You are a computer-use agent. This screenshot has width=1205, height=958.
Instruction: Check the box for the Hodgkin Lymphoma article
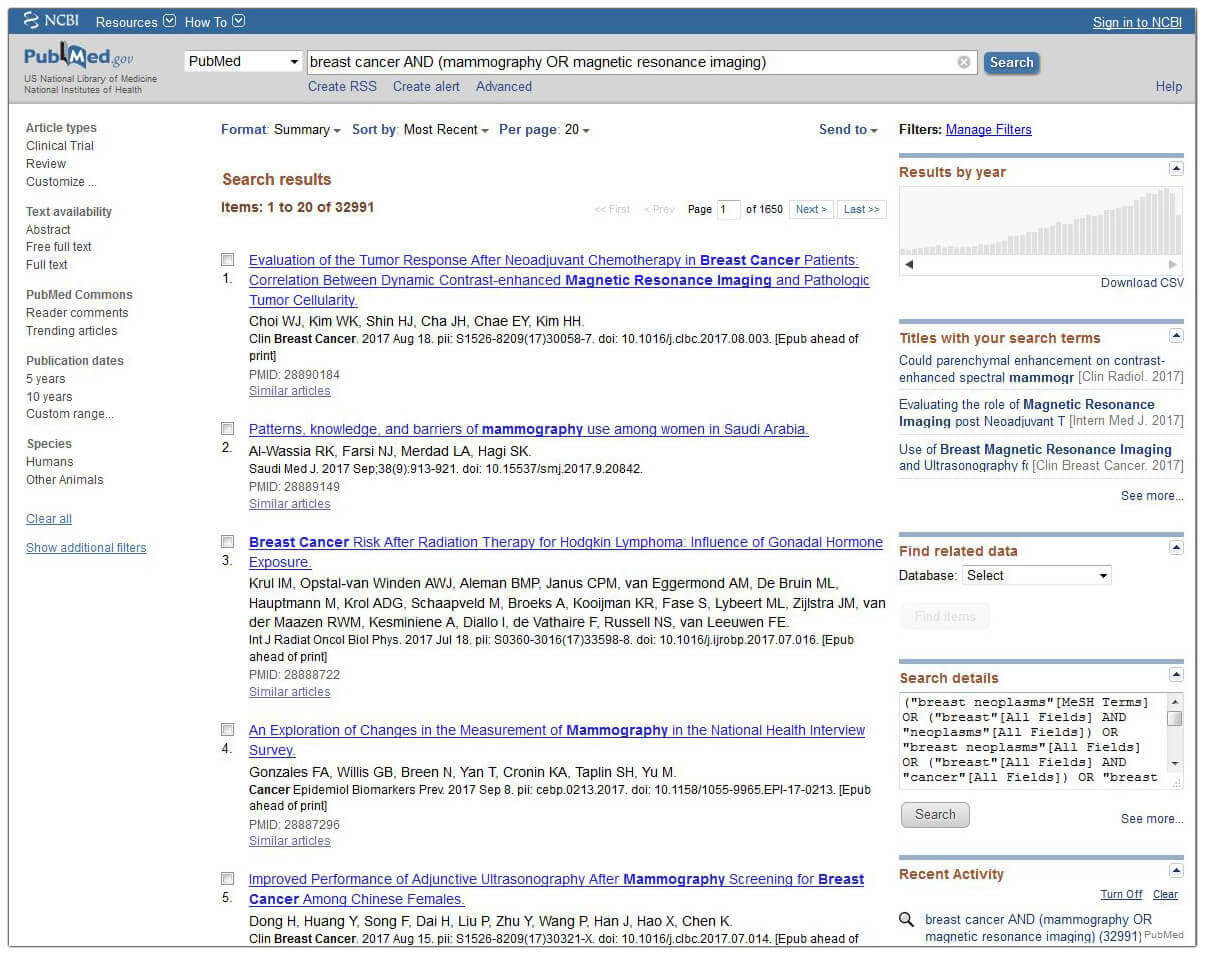[x=228, y=542]
